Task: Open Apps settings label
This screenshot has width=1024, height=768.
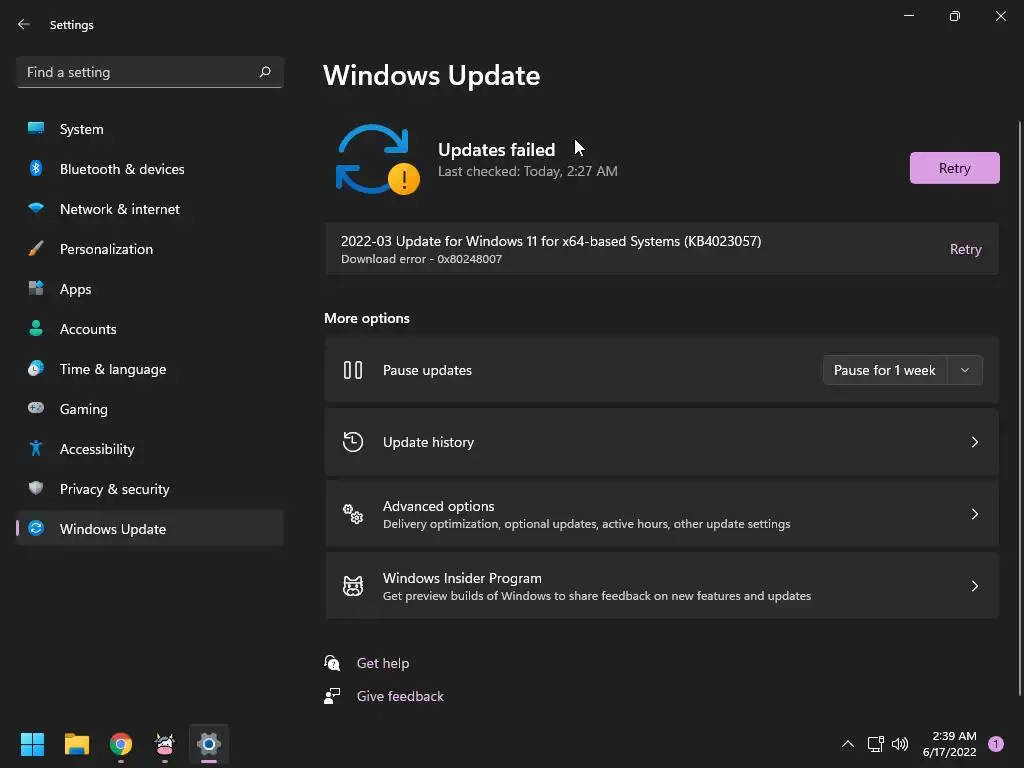Action: (75, 289)
